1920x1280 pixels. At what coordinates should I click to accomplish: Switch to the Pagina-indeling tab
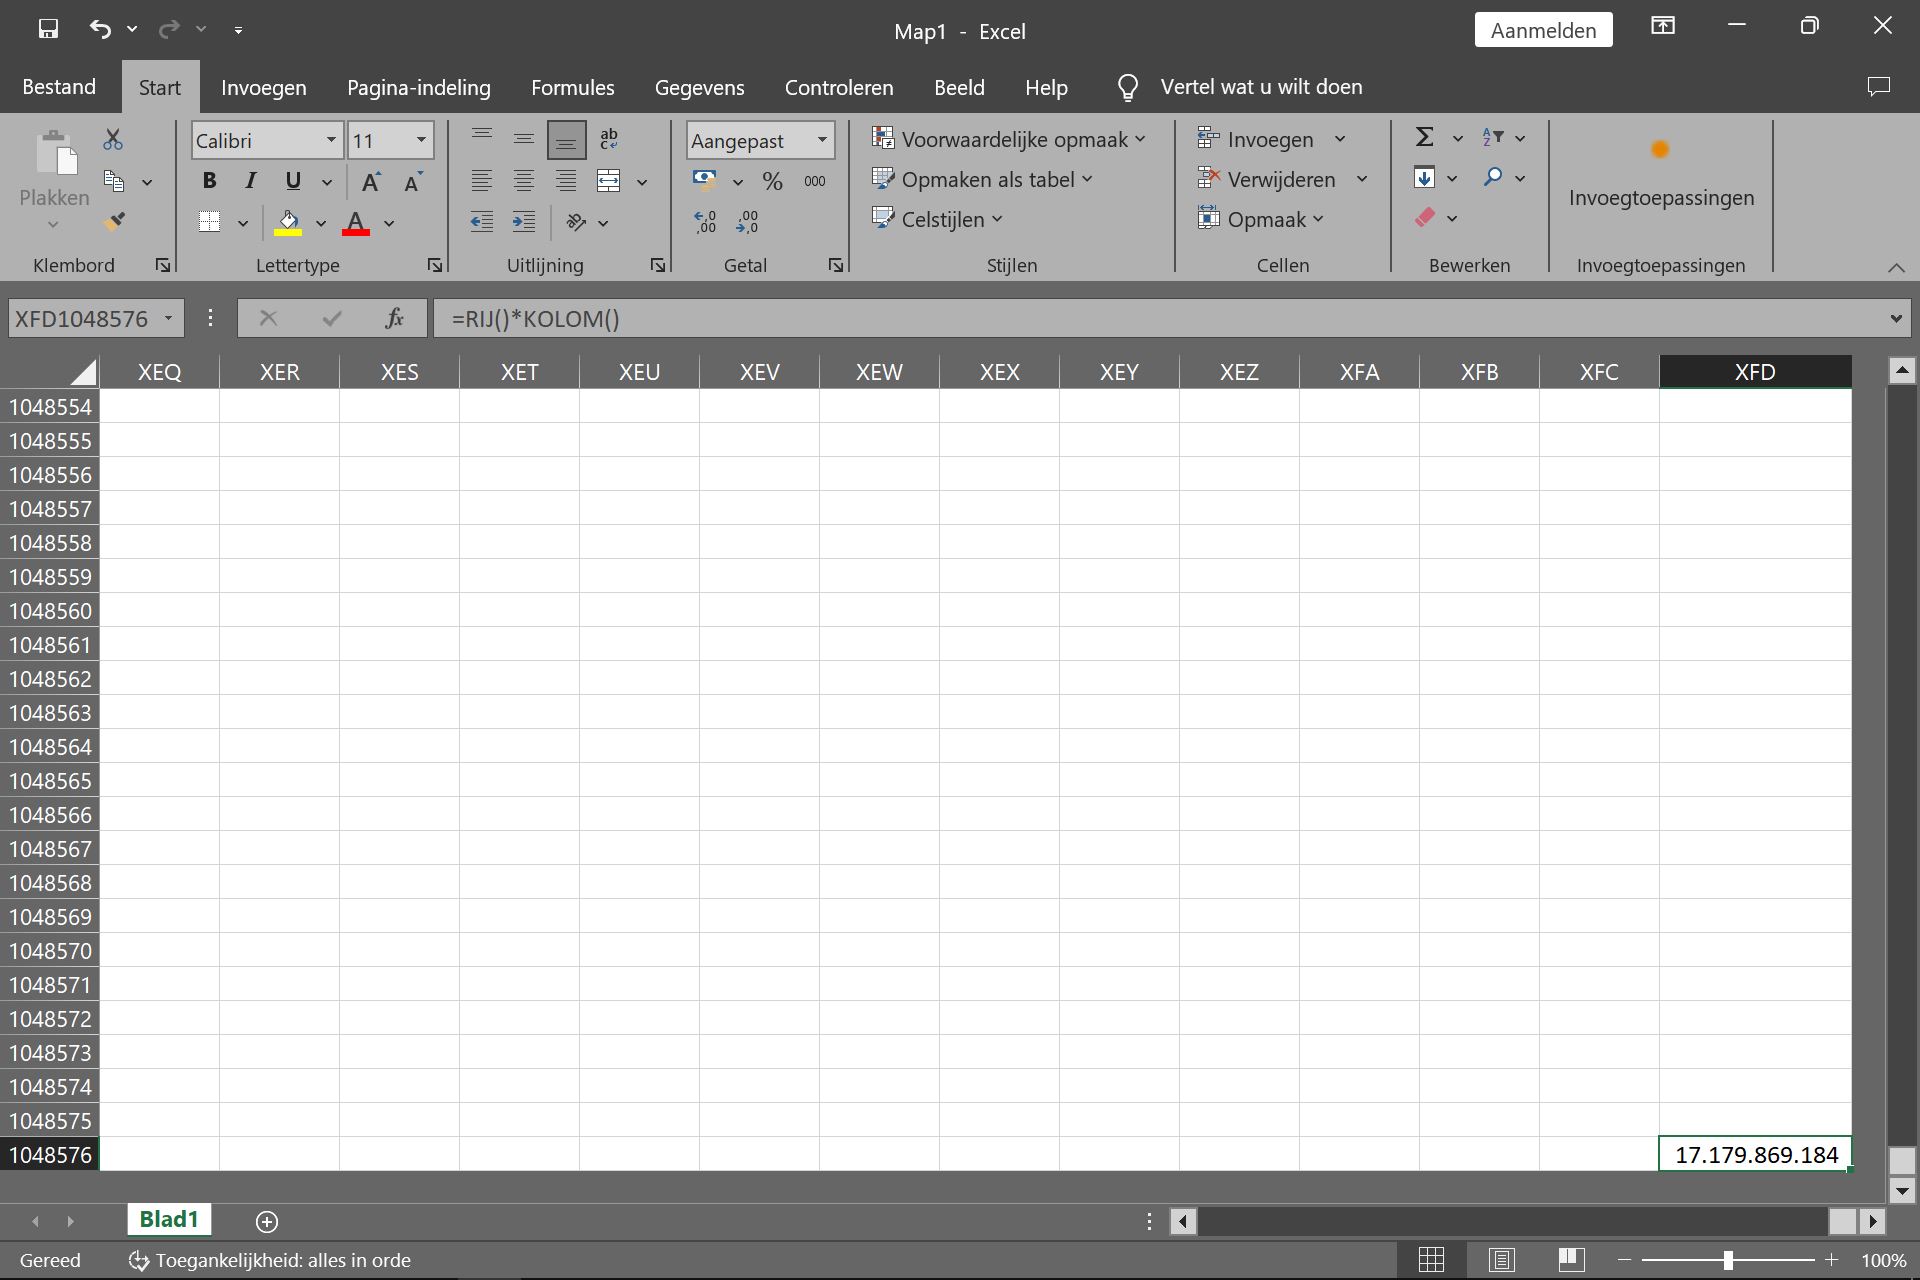tap(419, 87)
